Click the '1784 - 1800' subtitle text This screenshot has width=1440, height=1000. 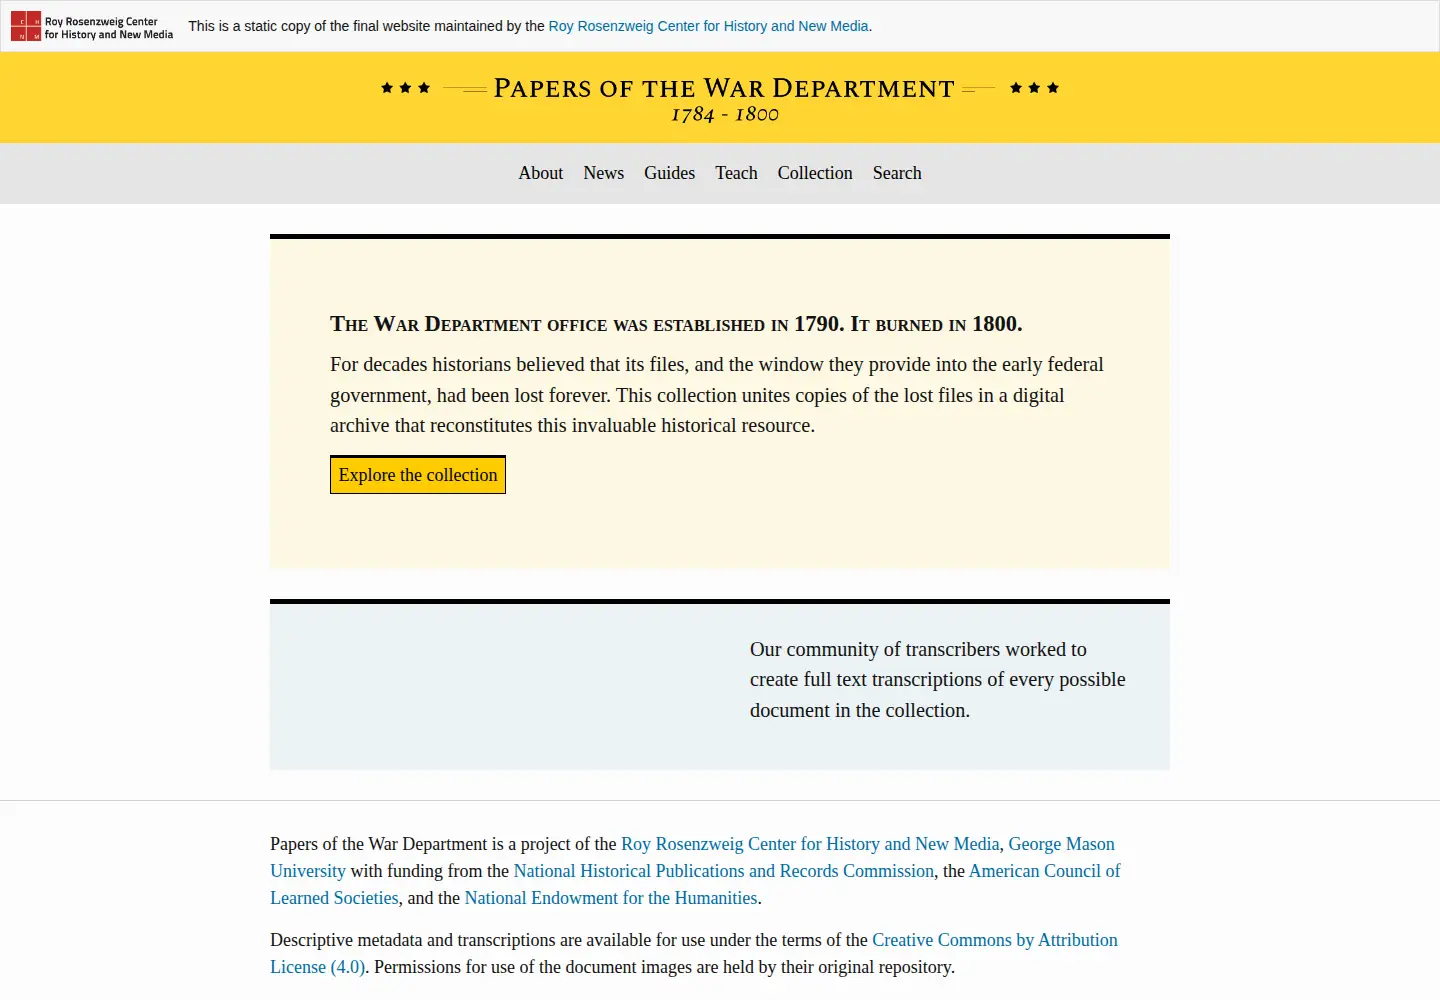(x=724, y=114)
